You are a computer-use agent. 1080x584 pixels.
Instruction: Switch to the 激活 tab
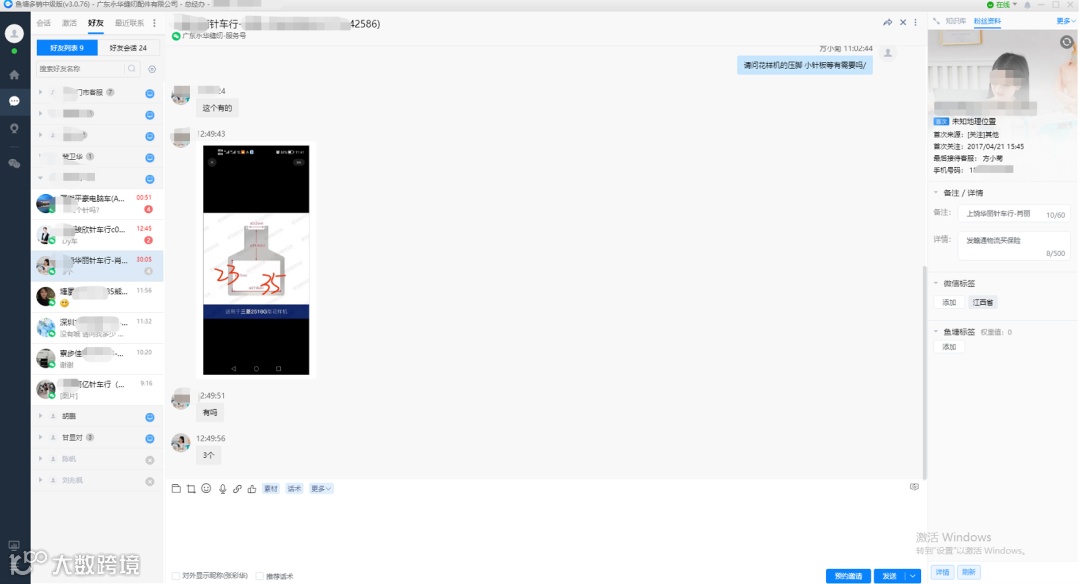69,23
